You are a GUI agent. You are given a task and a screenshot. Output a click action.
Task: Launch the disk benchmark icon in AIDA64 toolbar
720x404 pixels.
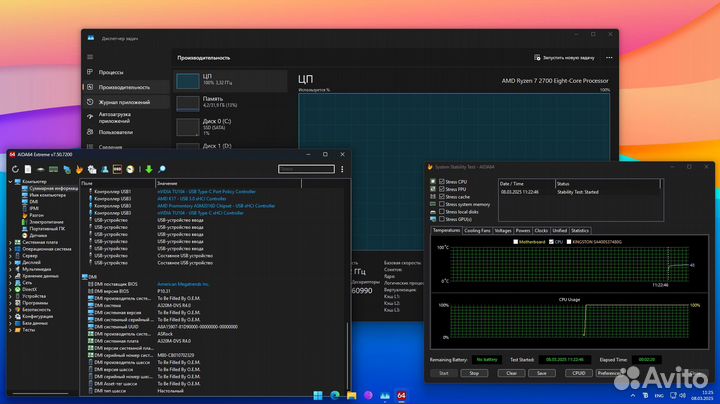tap(40, 169)
